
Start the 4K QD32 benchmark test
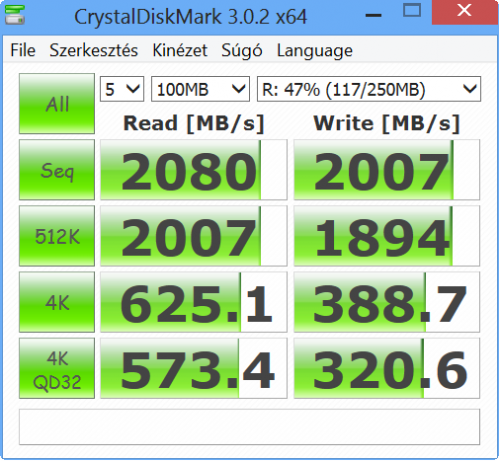click(x=57, y=368)
